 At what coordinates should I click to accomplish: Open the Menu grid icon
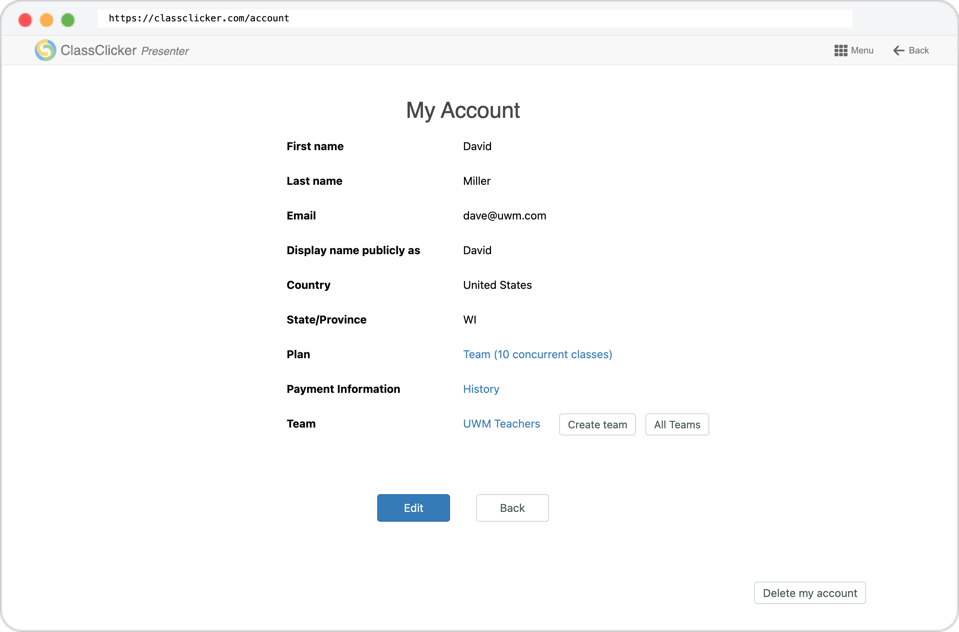[x=841, y=50]
